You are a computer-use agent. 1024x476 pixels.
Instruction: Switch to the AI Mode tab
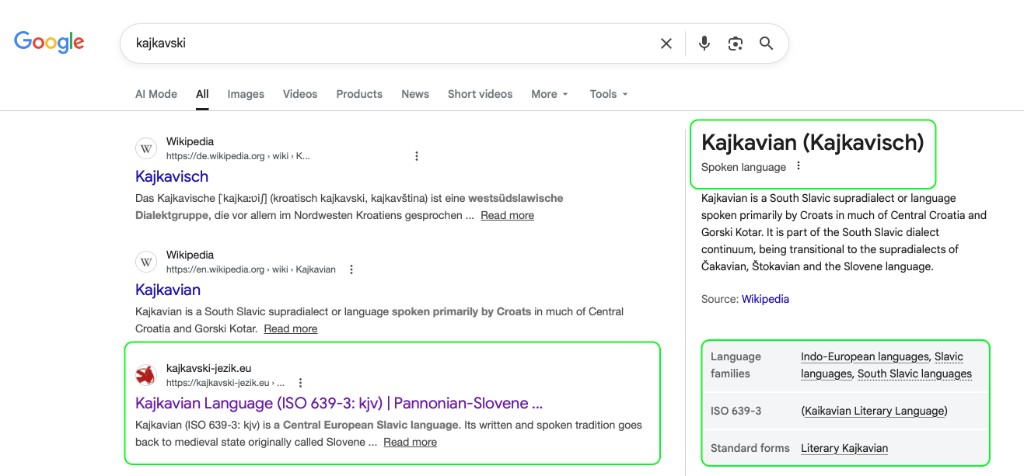[x=156, y=94]
